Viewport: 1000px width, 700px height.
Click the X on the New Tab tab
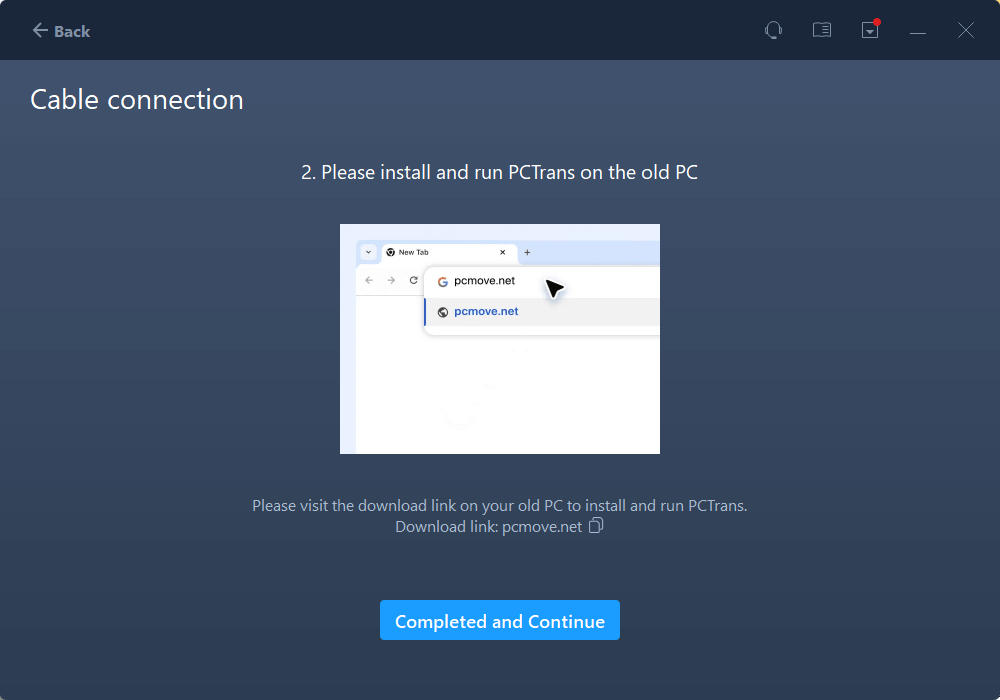tap(503, 252)
